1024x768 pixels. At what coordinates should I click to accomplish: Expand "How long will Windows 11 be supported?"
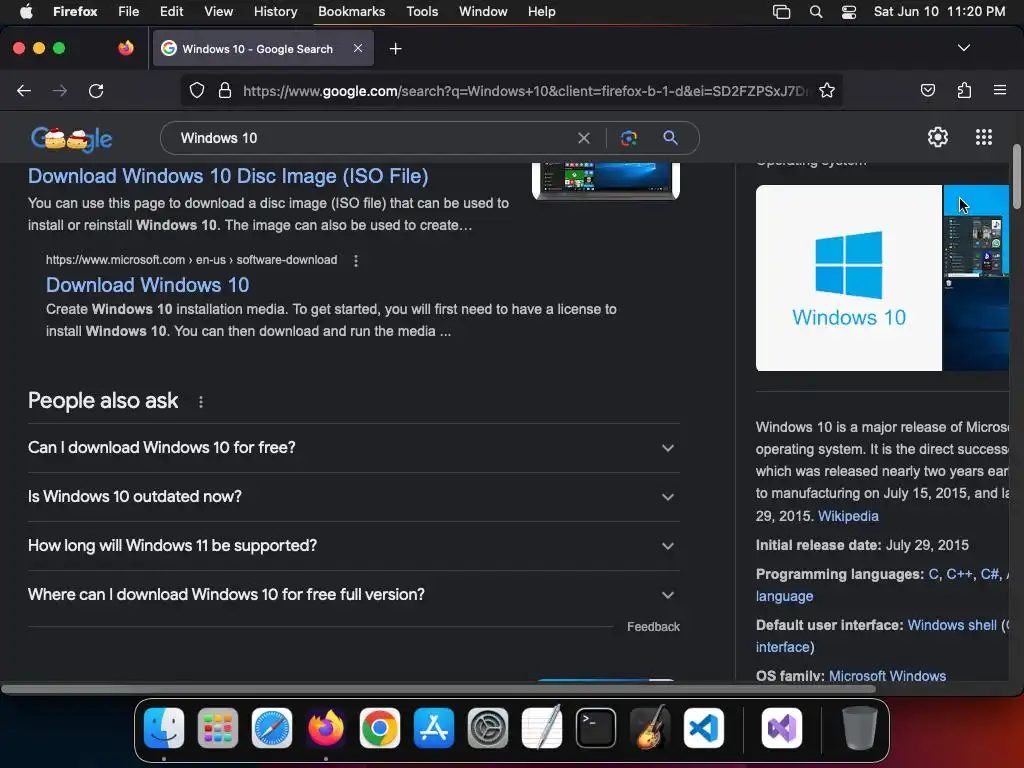pyautogui.click(x=353, y=546)
